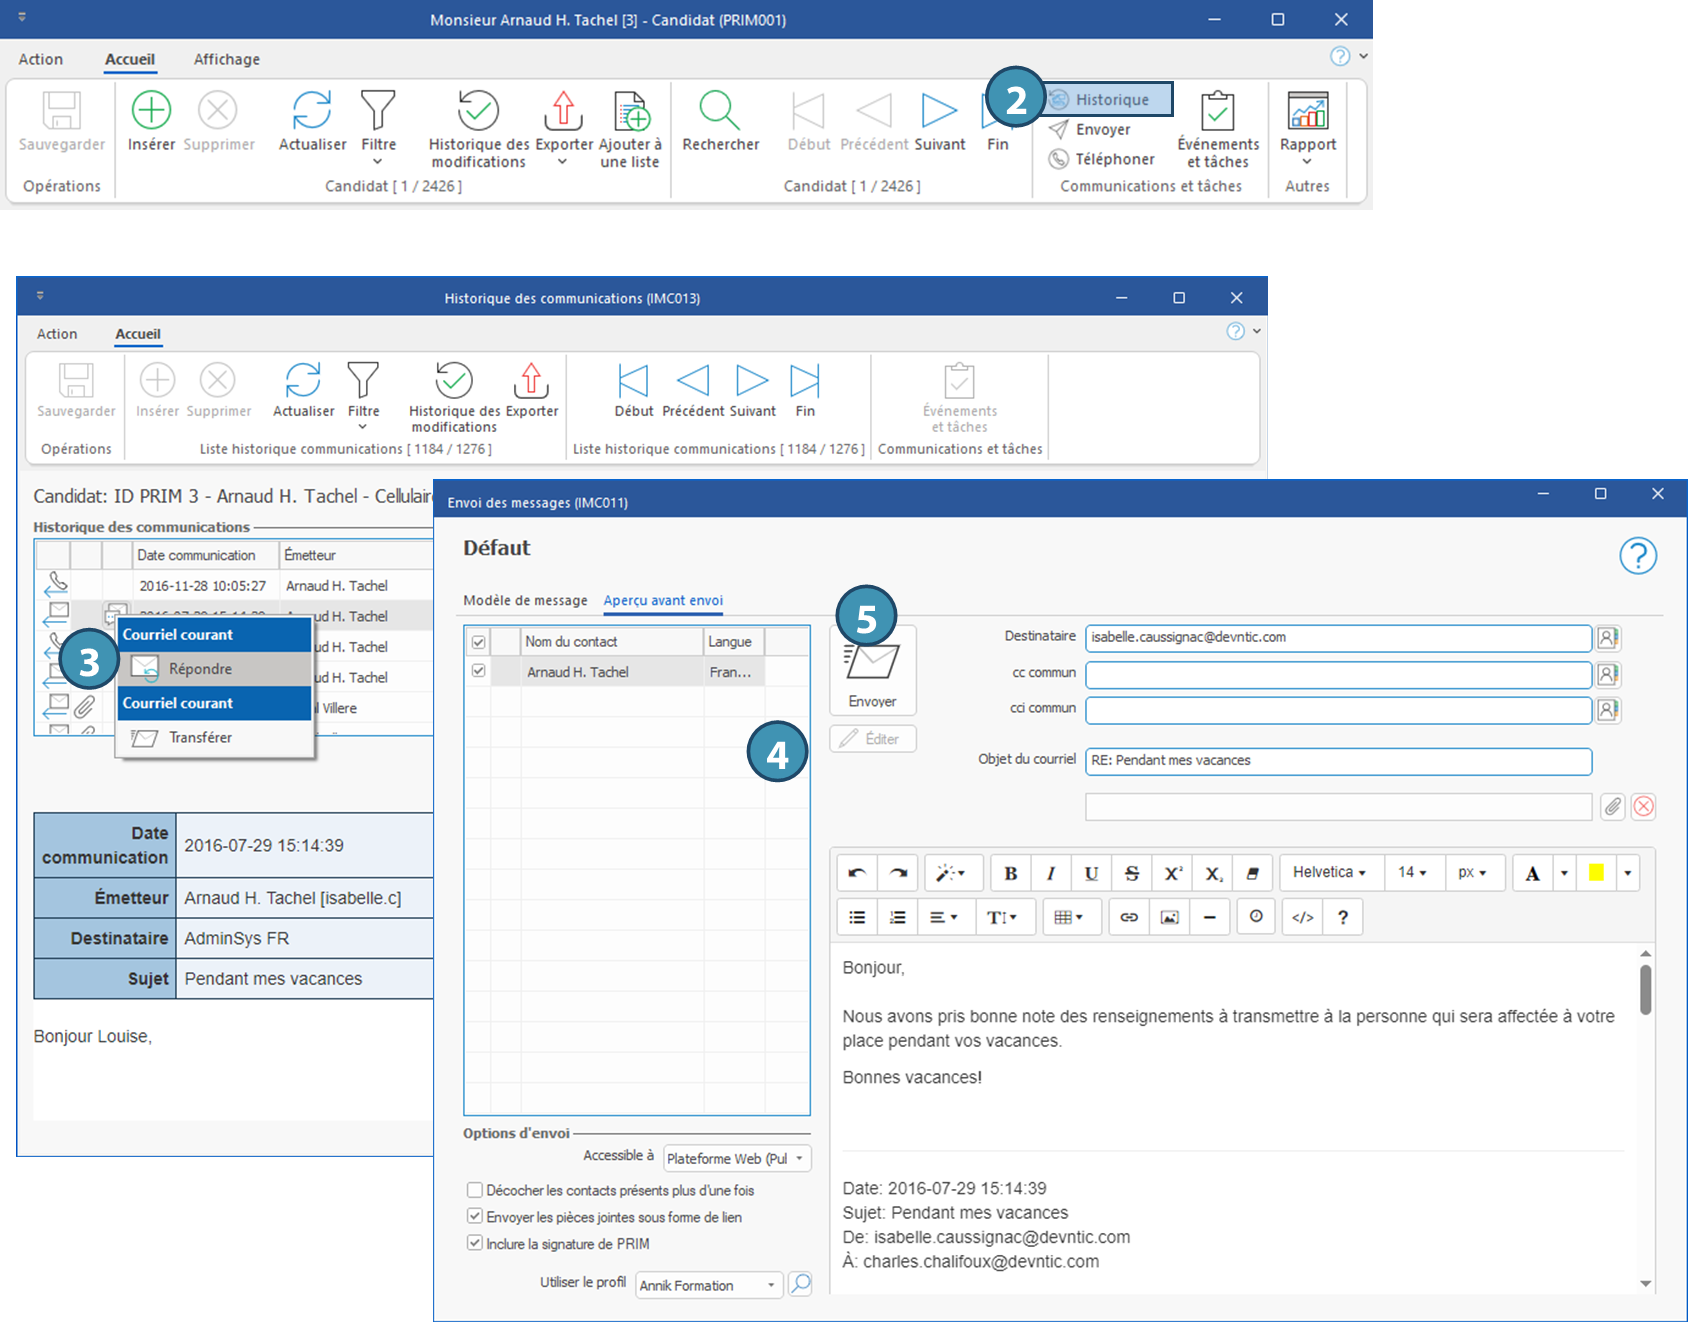Open address book next to Destinataire
This screenshot has width=1688, height=1322.
coord(1607,638)
